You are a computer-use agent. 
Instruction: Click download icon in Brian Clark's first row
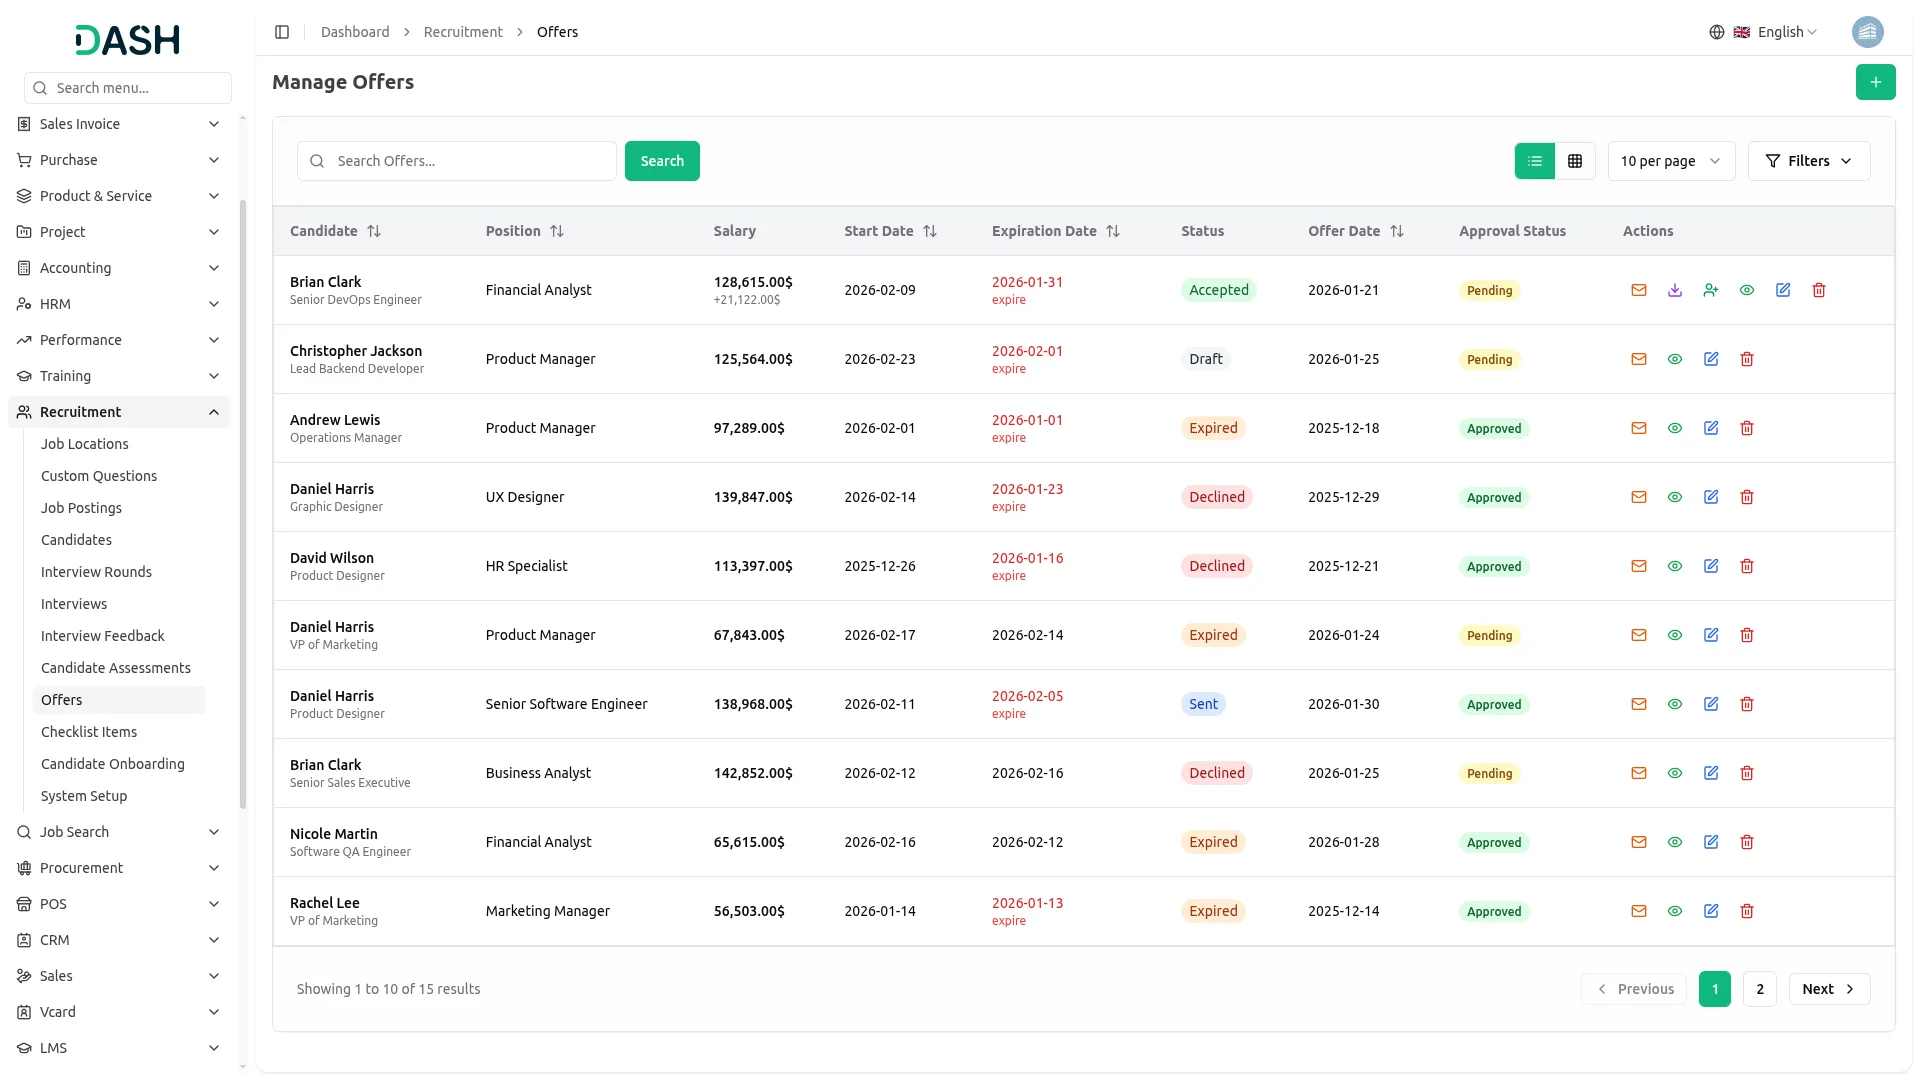tap(1675, 290)
